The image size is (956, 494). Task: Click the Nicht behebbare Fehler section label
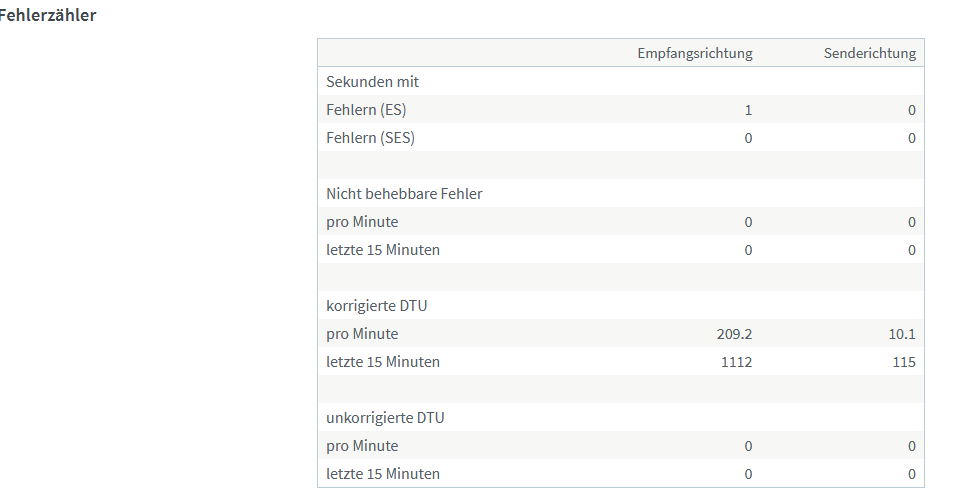pos(404,194)
